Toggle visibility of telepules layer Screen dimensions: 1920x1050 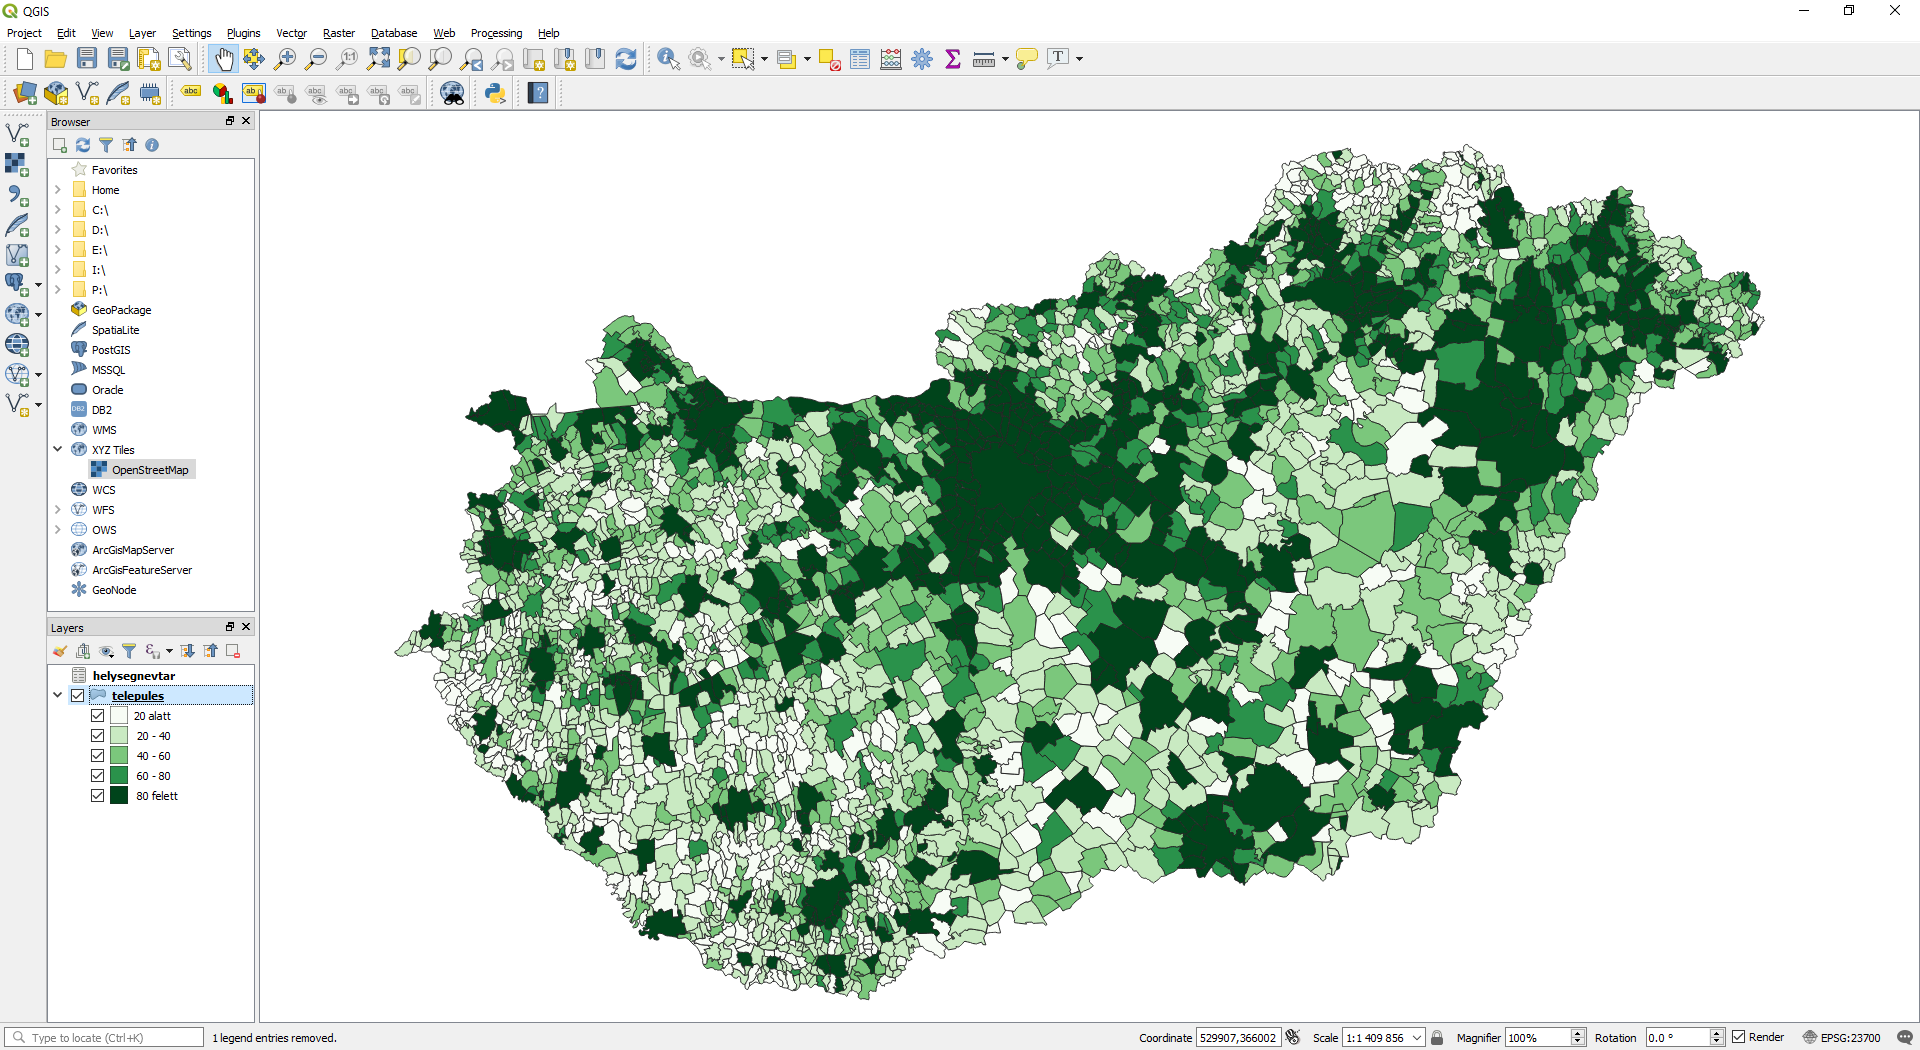tap(77, 695)
